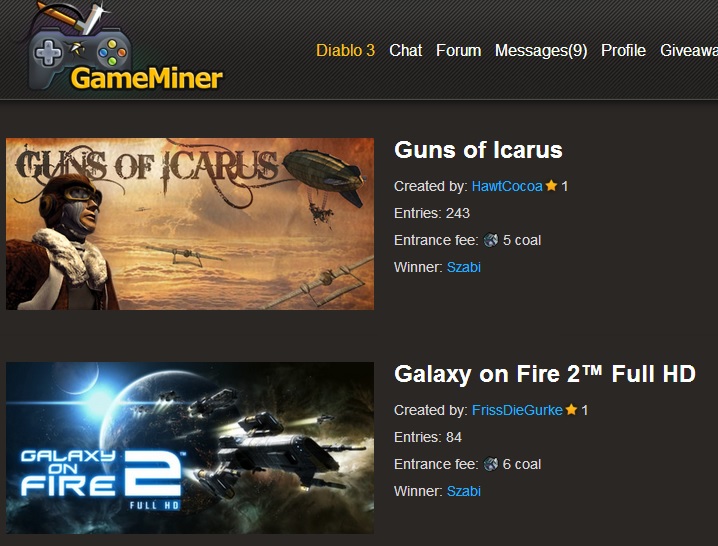Open the Guns of Icarus banner image
This screenshot has width=718, height=546.
190,224
